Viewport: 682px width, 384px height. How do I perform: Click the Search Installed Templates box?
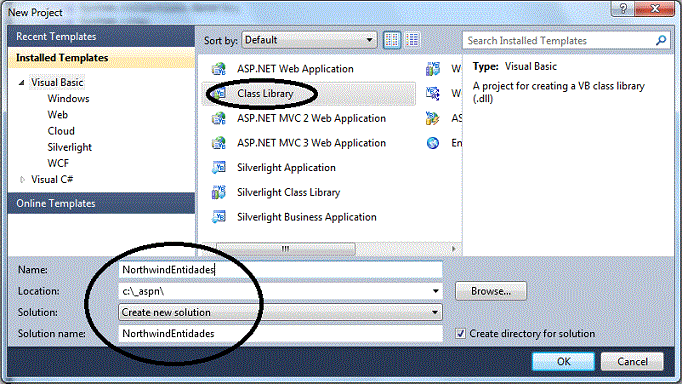coord(565,40)
